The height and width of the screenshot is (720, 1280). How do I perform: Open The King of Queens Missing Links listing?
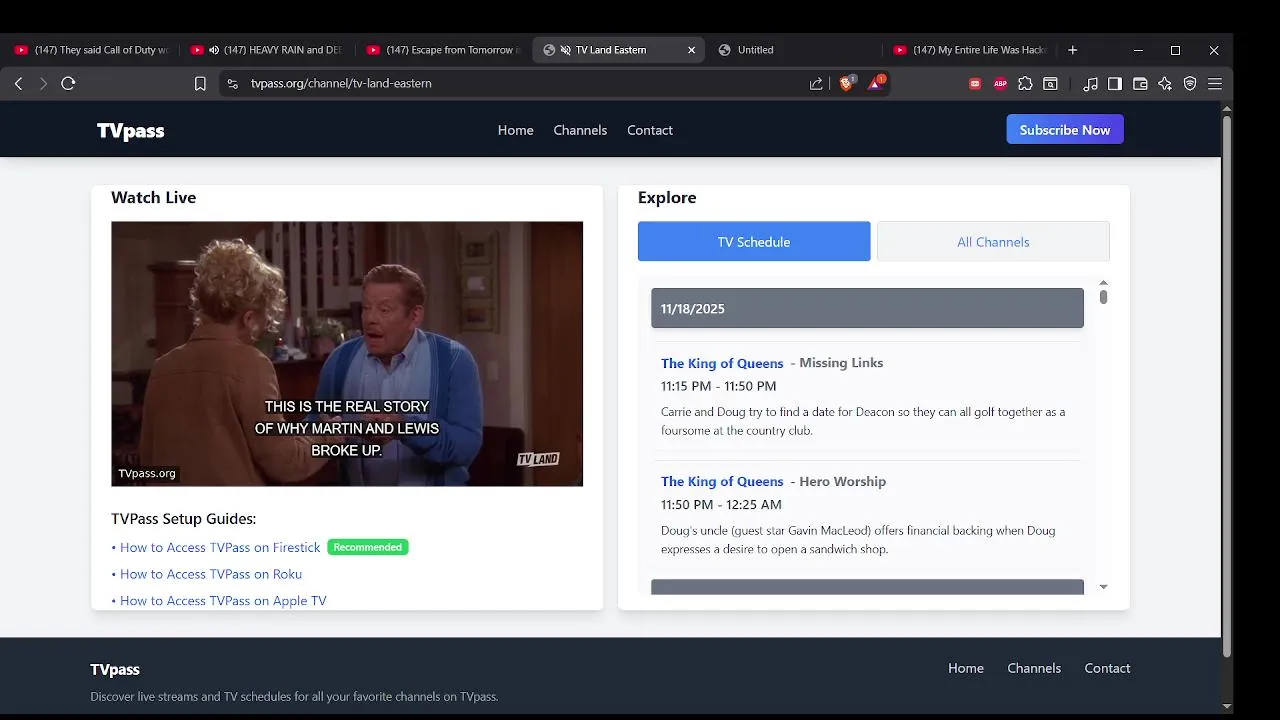pyautogui.click(x=722, y=364)
